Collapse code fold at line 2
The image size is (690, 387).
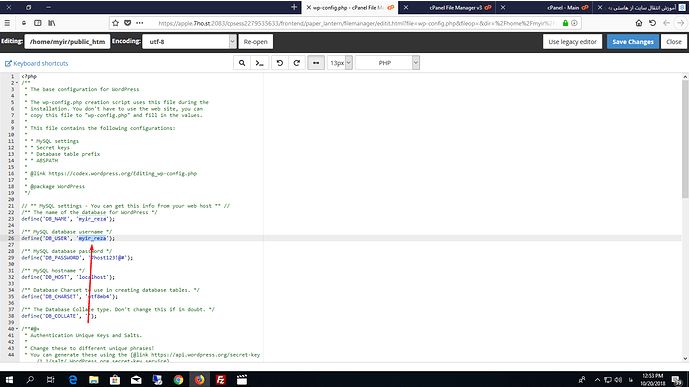17,83
